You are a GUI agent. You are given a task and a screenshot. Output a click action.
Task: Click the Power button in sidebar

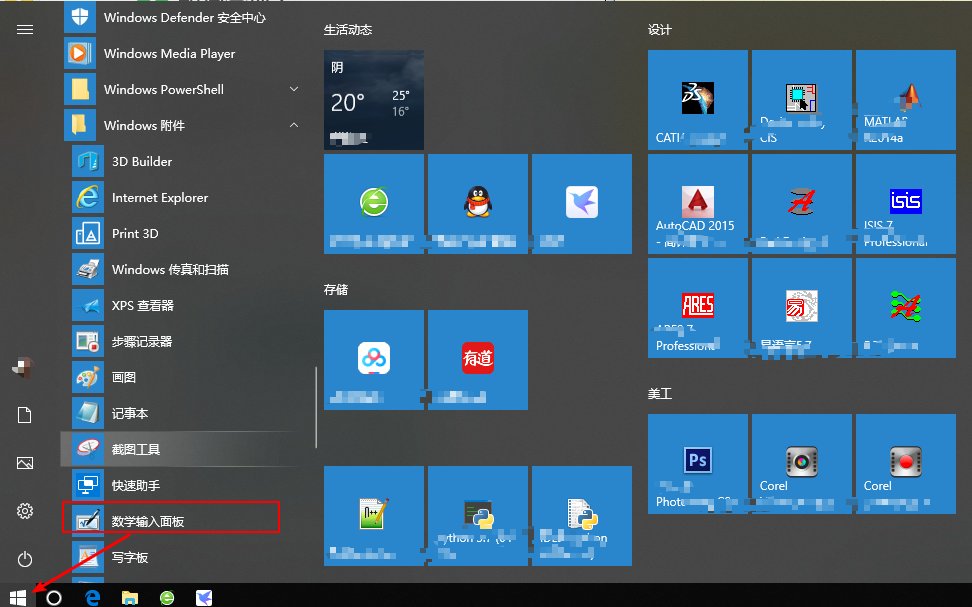click(x=25, y=559)
